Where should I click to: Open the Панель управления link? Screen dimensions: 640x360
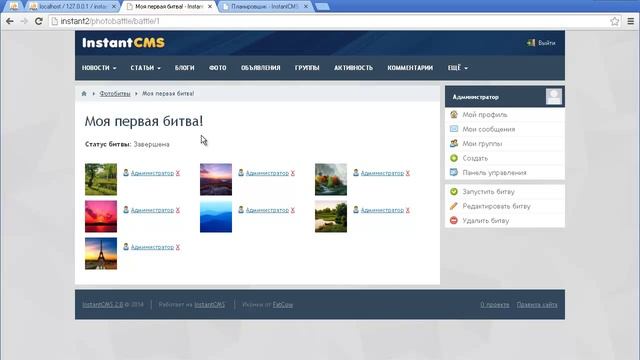point(494,173)
